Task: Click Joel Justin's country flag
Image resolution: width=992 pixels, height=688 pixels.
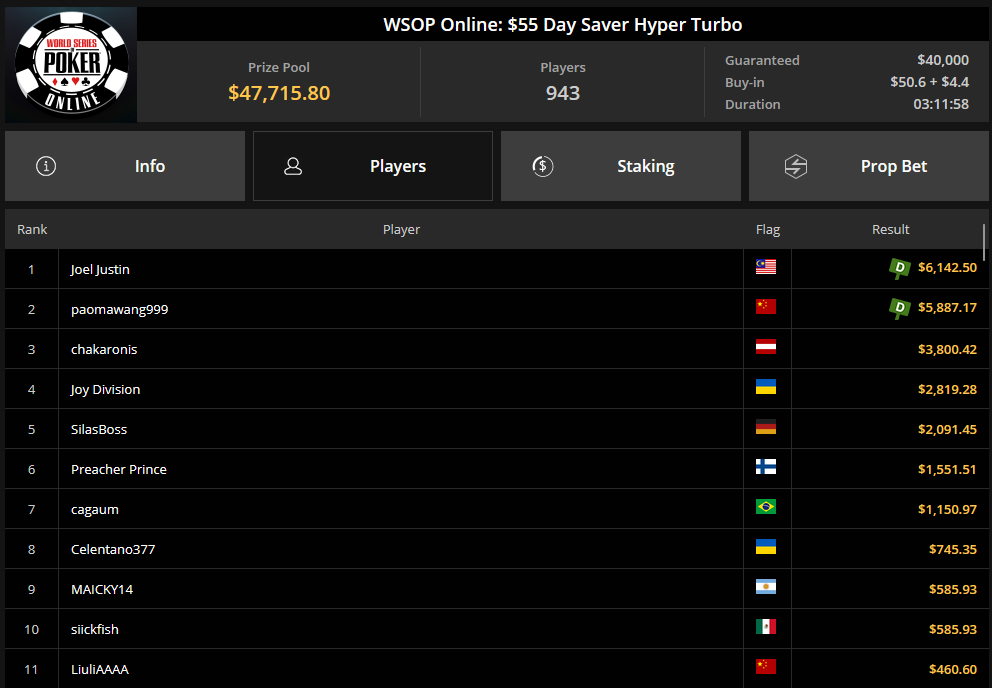Action: click(766, 268)
